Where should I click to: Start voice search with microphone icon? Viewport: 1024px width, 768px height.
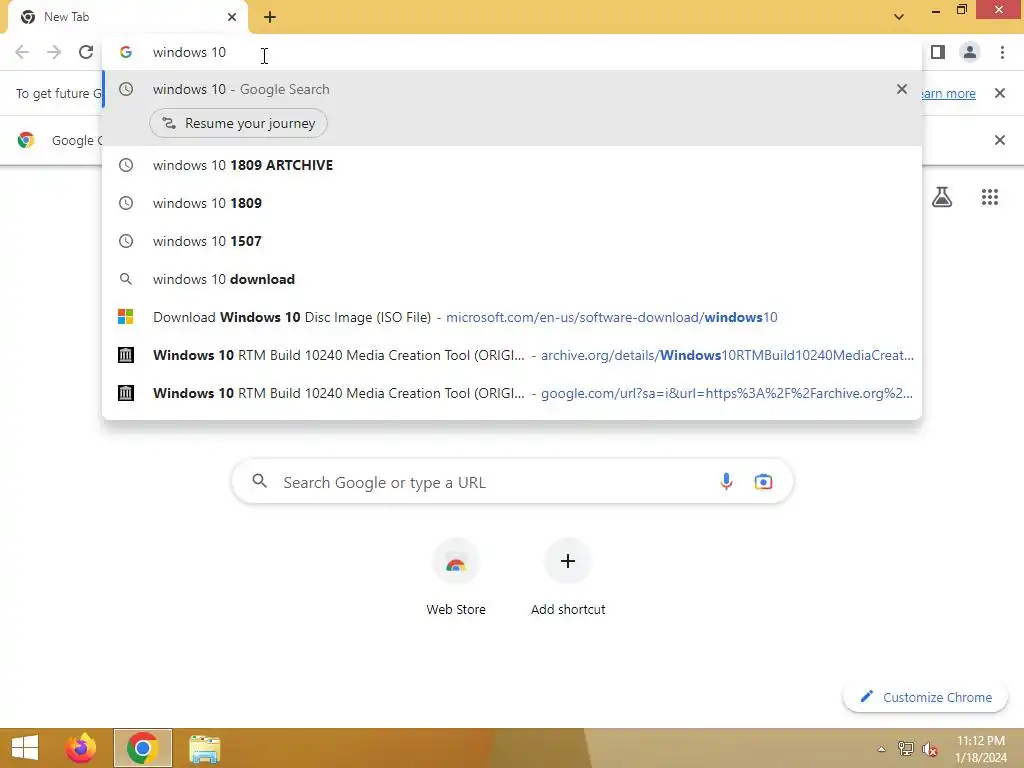726,482
